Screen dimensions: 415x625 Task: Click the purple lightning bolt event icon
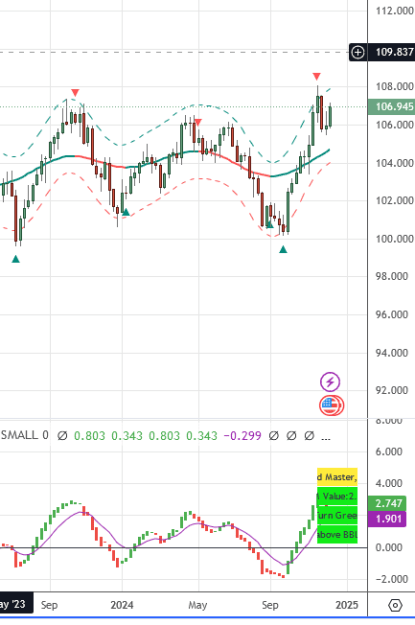point(330,382)
